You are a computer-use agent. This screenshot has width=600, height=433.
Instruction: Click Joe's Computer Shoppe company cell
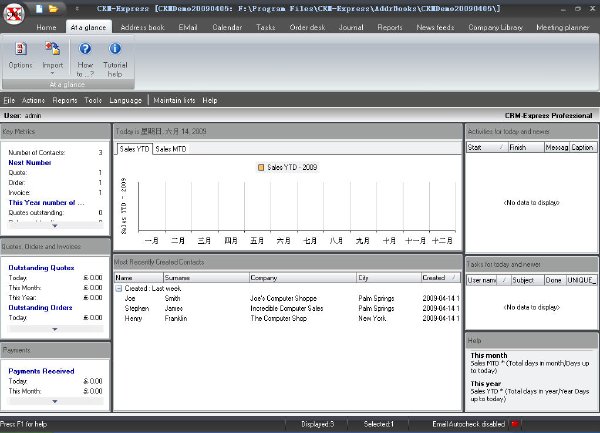pyautogui.click(x=284, y=298)
